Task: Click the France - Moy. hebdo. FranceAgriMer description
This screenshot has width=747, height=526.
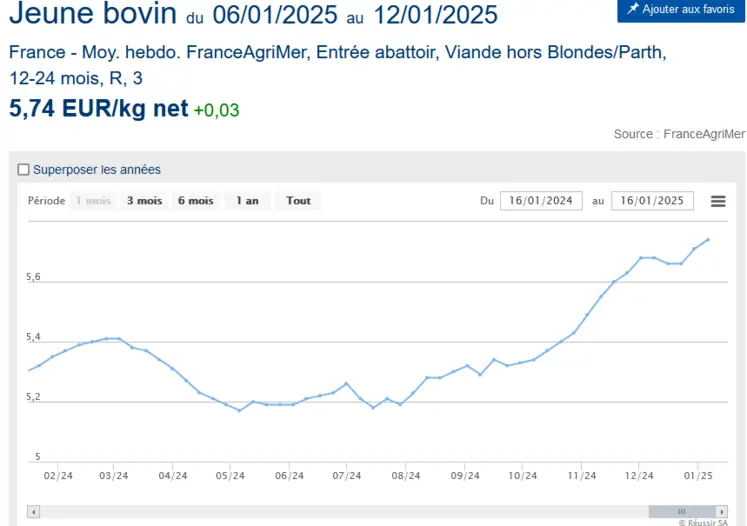Action: pyautogui.click(x=338, y=65)
